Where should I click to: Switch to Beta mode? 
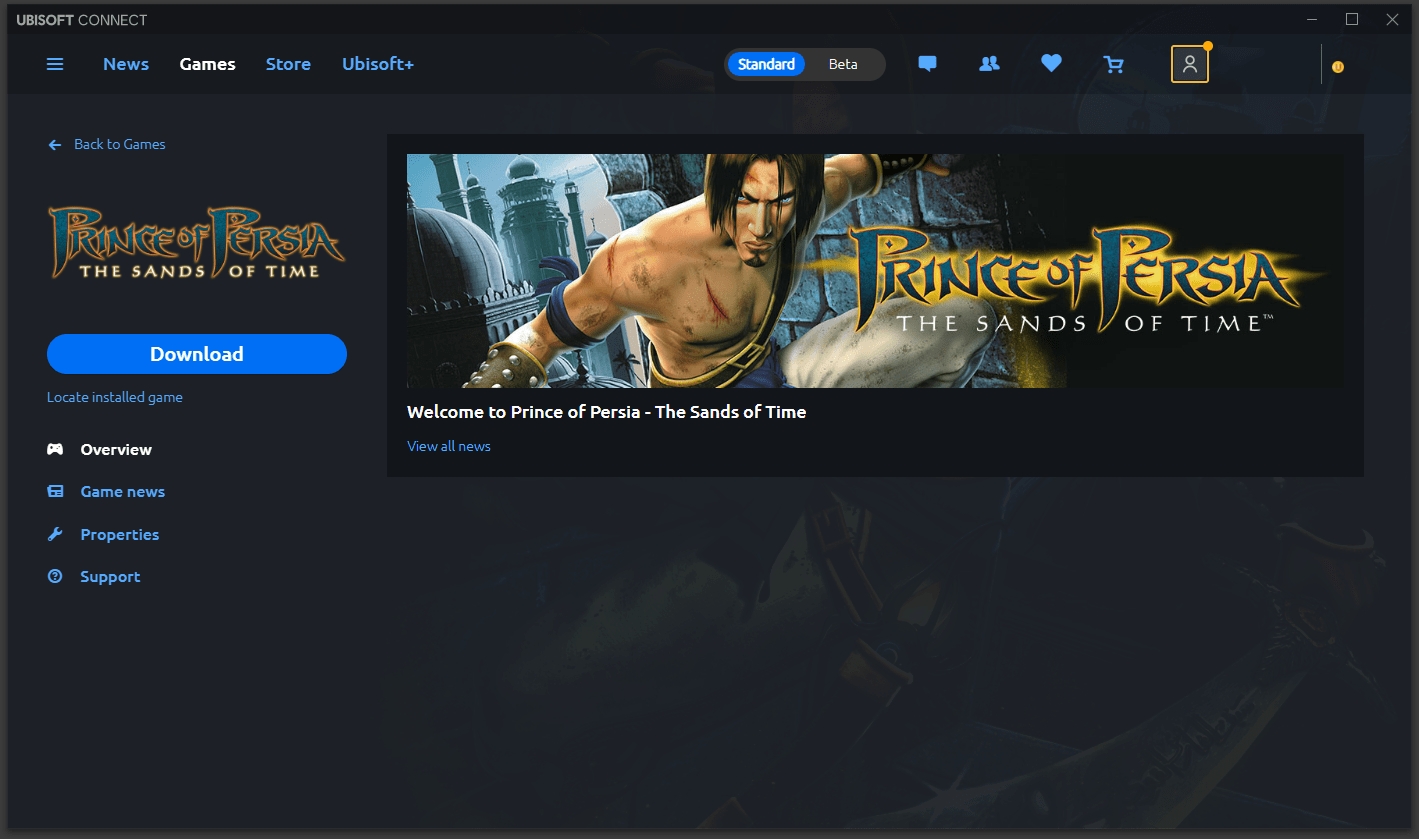(x=843, y=64)
